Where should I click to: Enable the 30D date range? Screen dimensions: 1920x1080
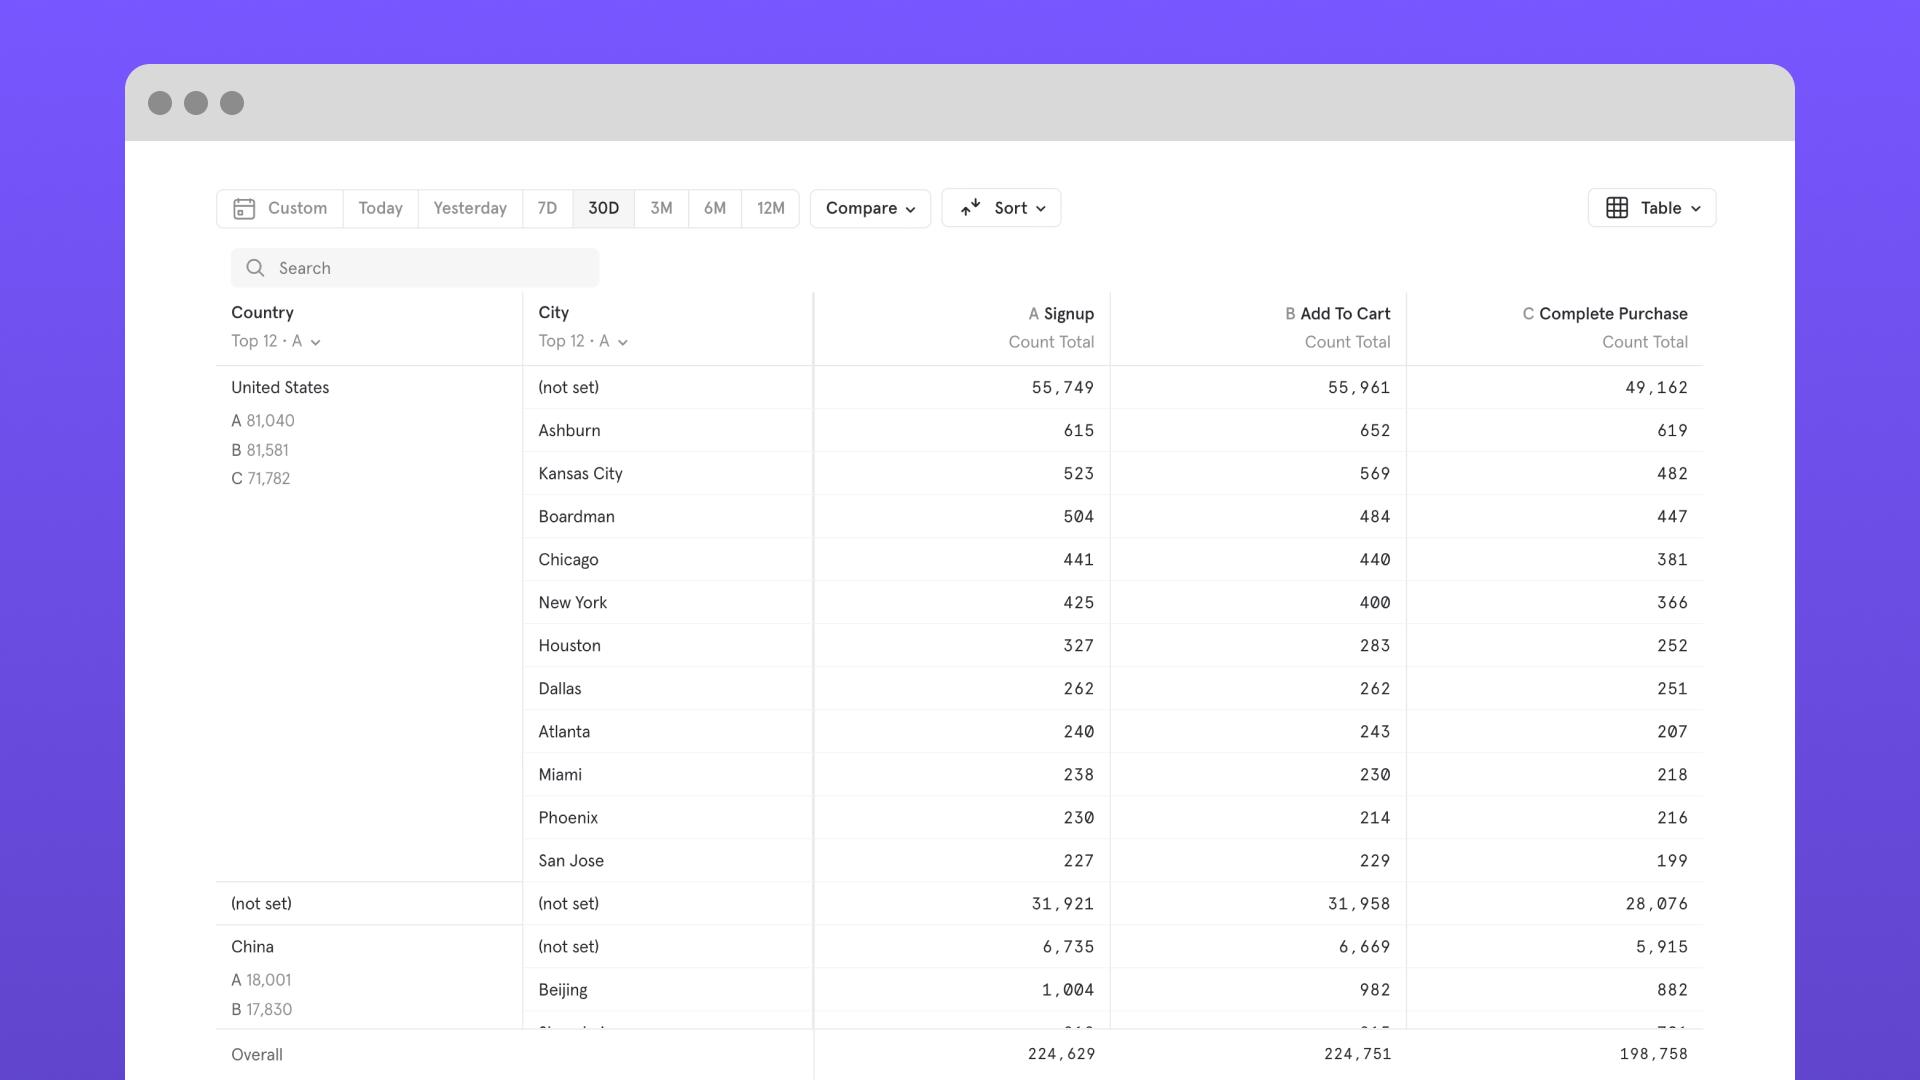click(x=603, y=208)
